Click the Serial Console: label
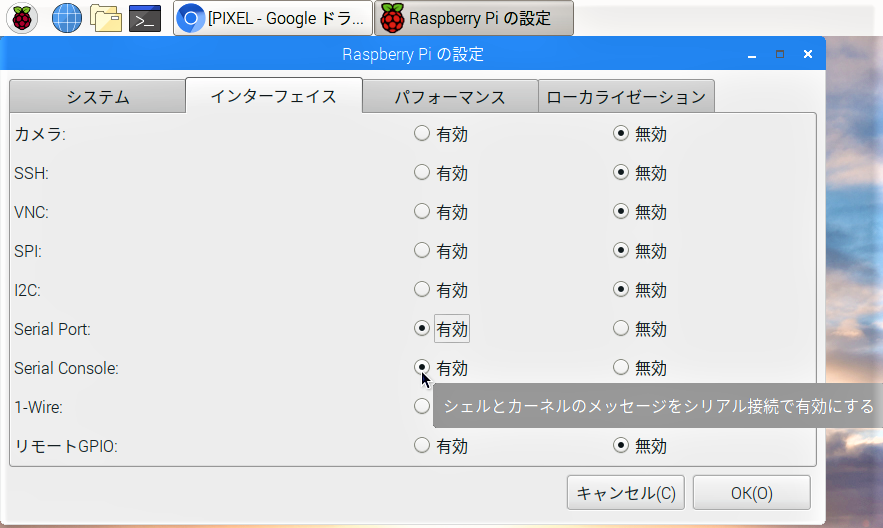Viewport: 883px width, 528px height. tap(66, 368)
